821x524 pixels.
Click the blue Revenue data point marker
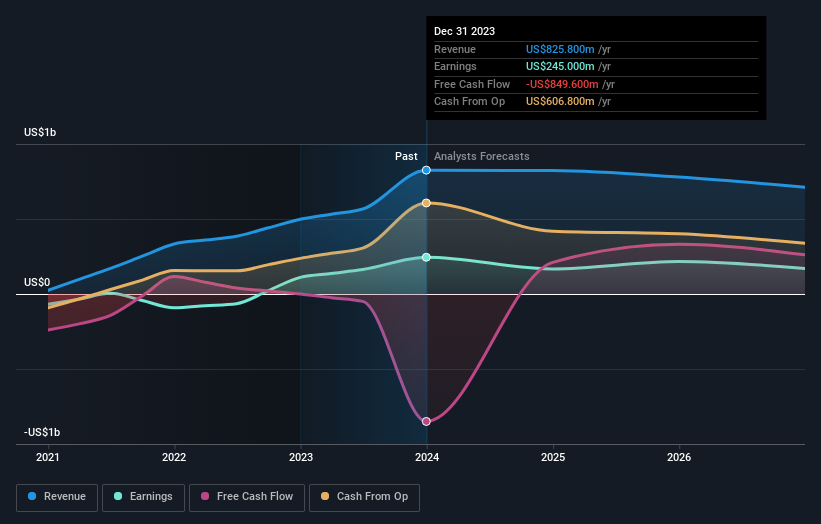pyautogui.click(x=426, y=170)
